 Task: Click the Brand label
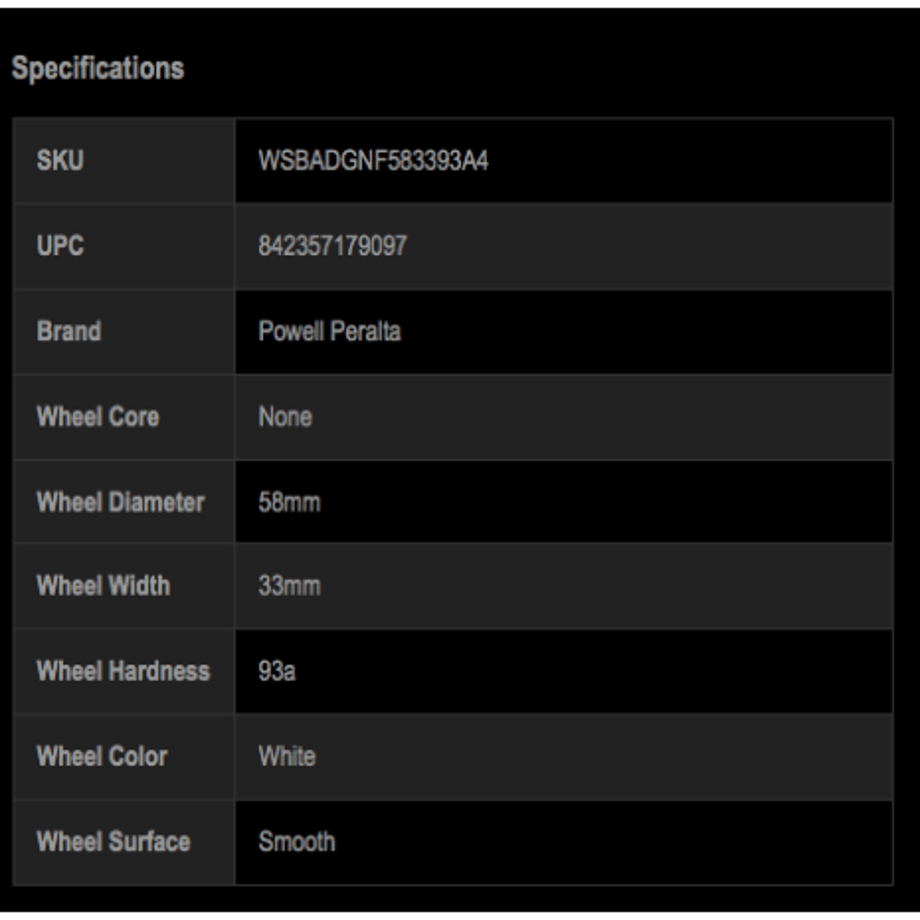(x=69, y=332)
